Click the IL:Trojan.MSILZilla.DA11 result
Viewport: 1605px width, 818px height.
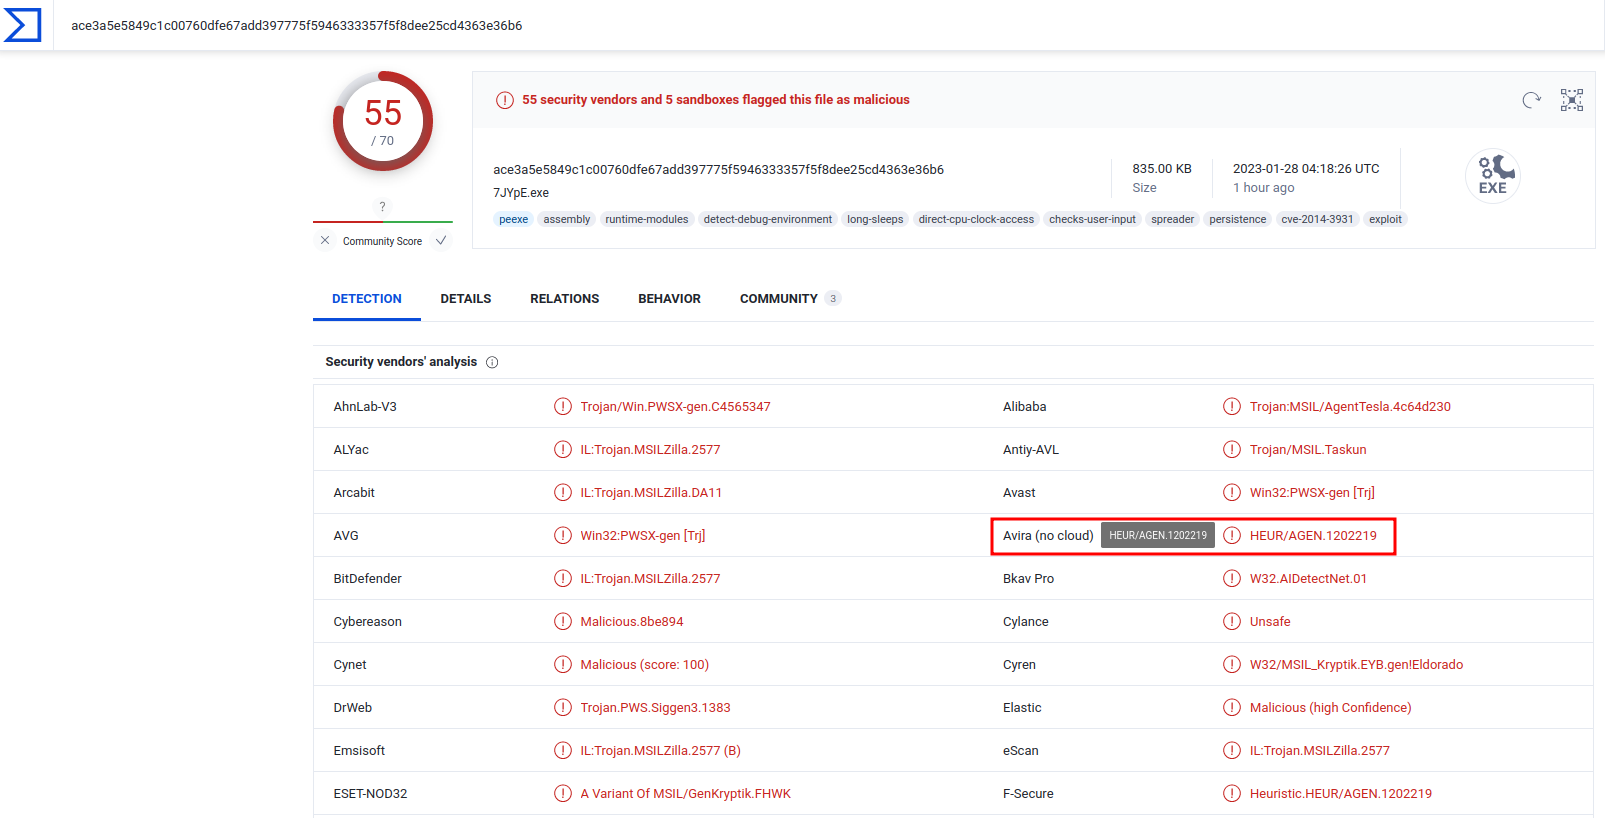(x=651, y=493)
